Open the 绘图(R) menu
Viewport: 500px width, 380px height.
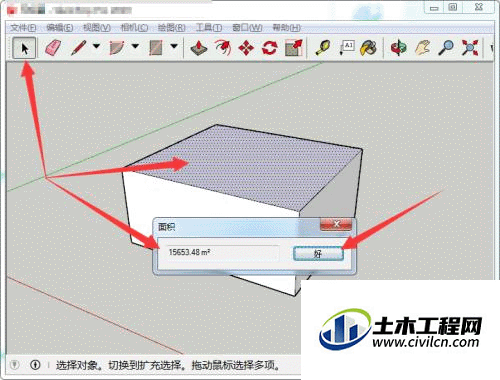click(171, 28)
